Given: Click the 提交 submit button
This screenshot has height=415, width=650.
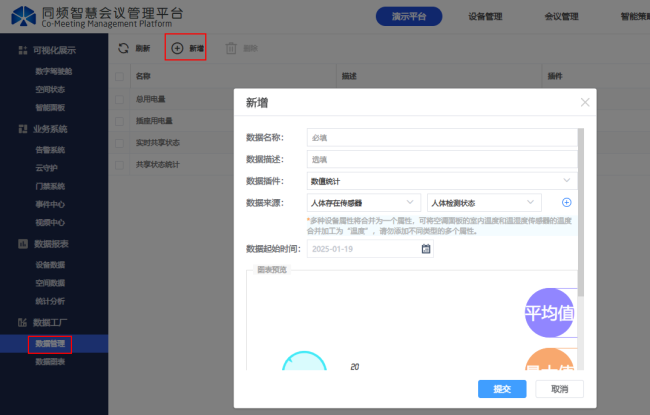Looking at the screenshot, I should [x=495, y=389].
